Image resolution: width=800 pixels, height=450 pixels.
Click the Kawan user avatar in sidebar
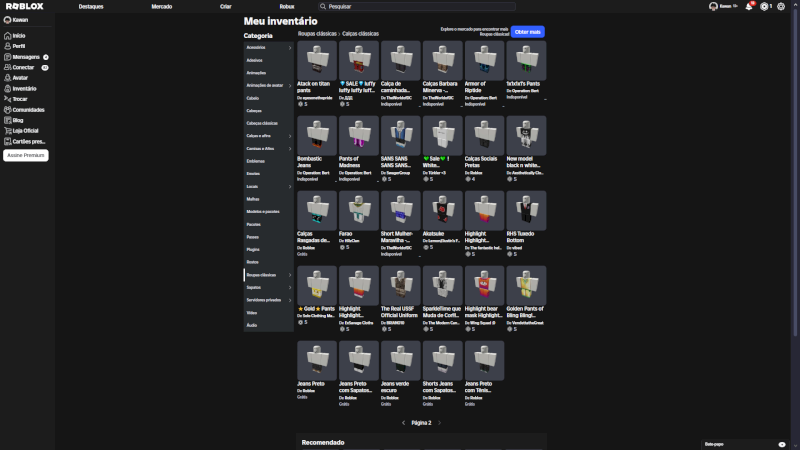pos(8,20)
